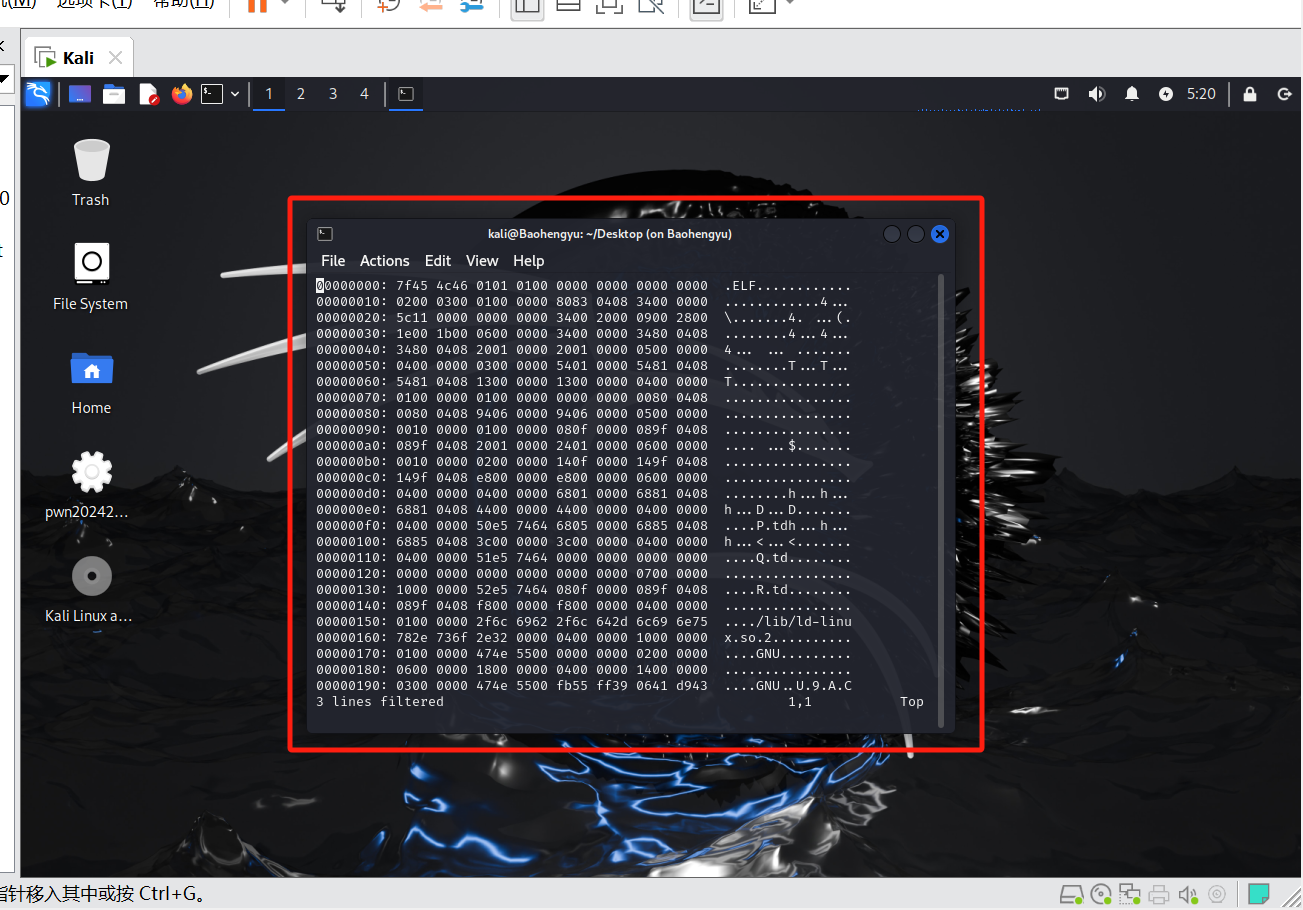The image size is (1303, 910).
Task: Lock the screen with the padlock icon
Action: (1250, 94)
